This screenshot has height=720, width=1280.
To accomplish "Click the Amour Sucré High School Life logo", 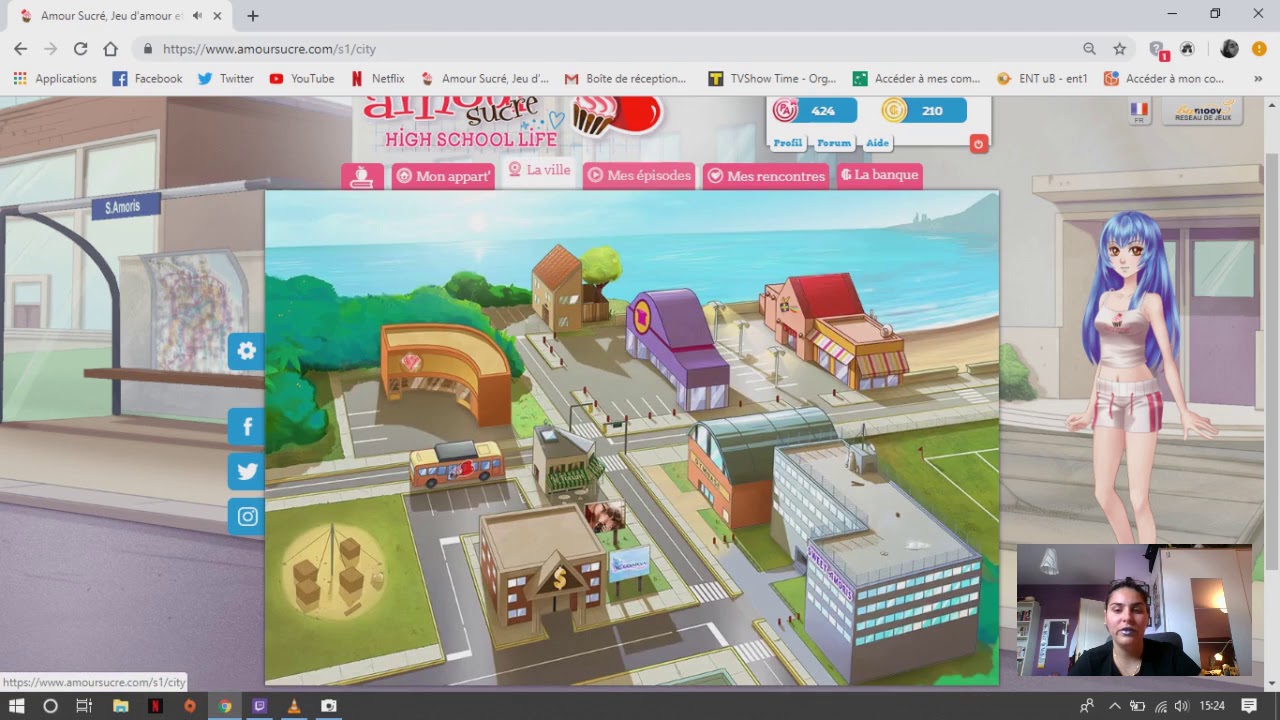I will 510,123.
